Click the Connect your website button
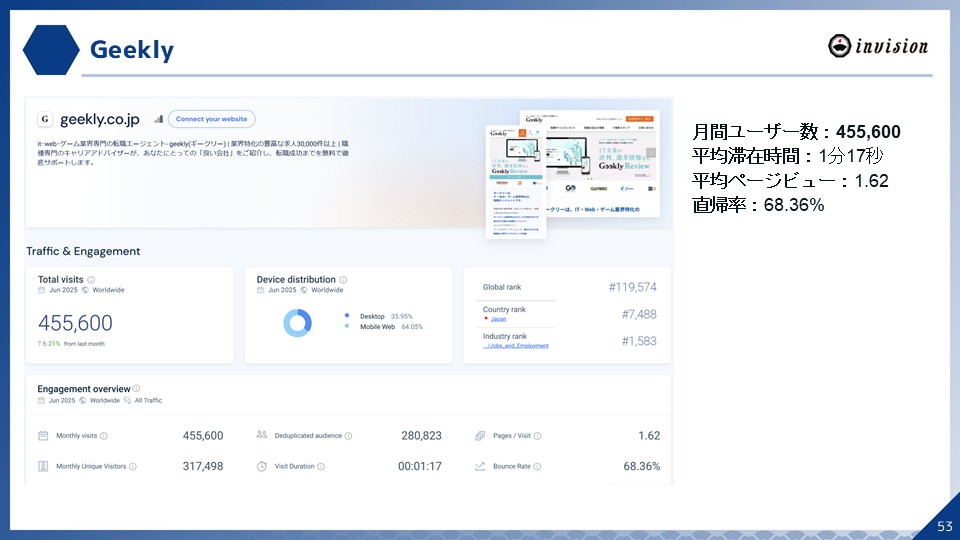 tap(211, 119)
